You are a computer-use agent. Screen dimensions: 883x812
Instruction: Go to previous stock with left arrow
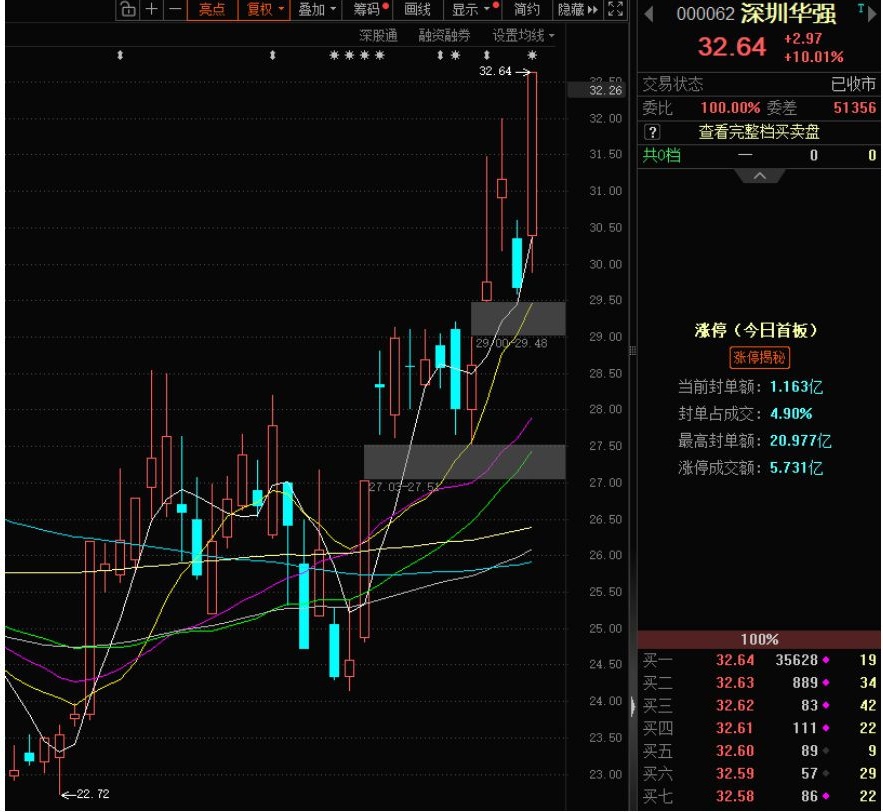[649, 14]
